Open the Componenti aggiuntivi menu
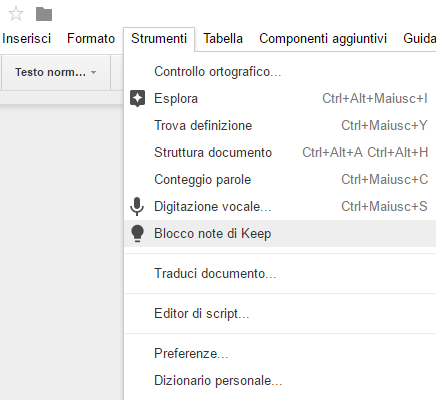Image resolution: width=436 pixels, height=400 pixels. pos(323,39)
